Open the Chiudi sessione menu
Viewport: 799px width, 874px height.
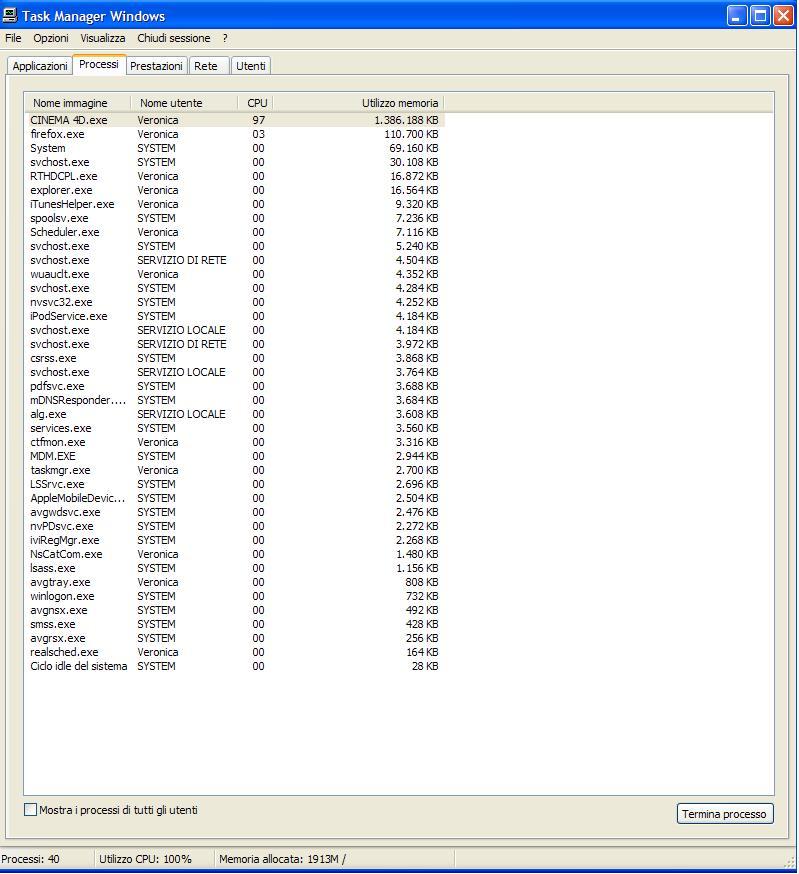[x=174, y=38]
